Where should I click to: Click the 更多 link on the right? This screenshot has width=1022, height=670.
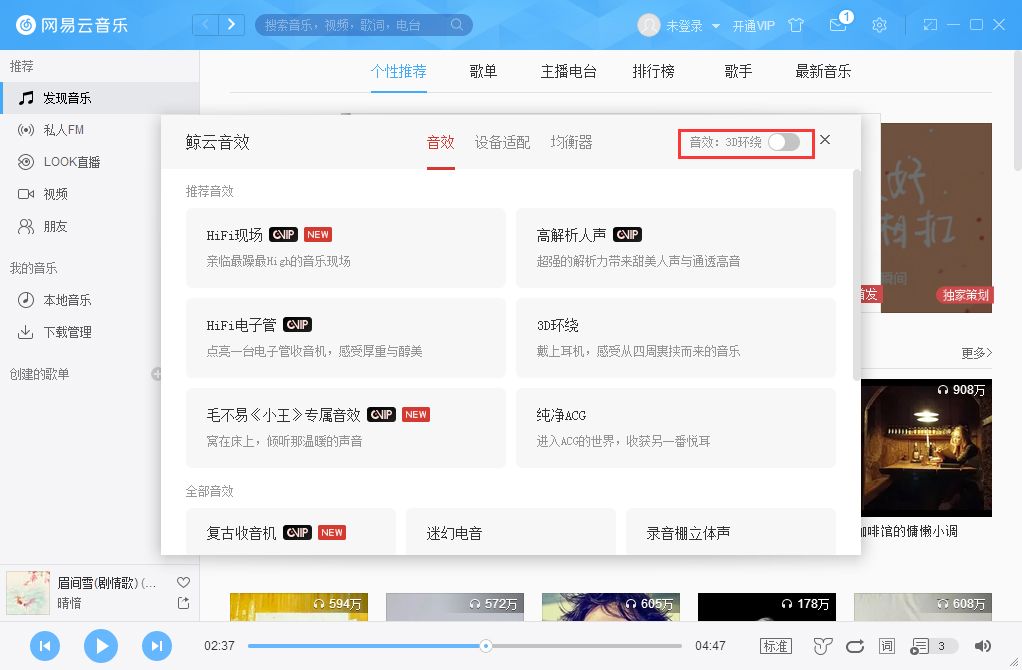977,353
